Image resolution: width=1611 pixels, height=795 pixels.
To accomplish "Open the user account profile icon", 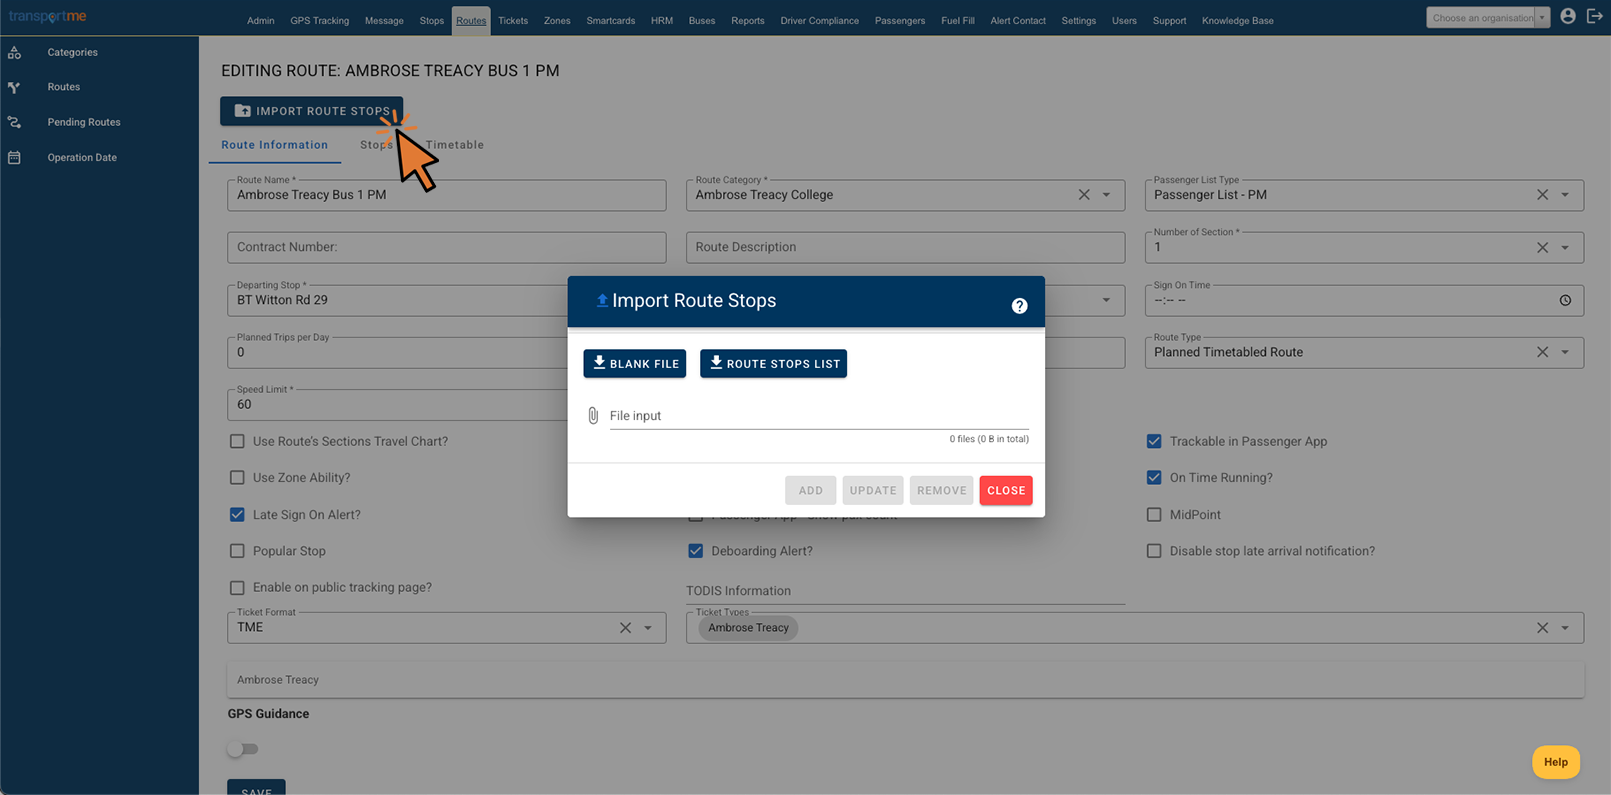I will tap(1568, 16).
